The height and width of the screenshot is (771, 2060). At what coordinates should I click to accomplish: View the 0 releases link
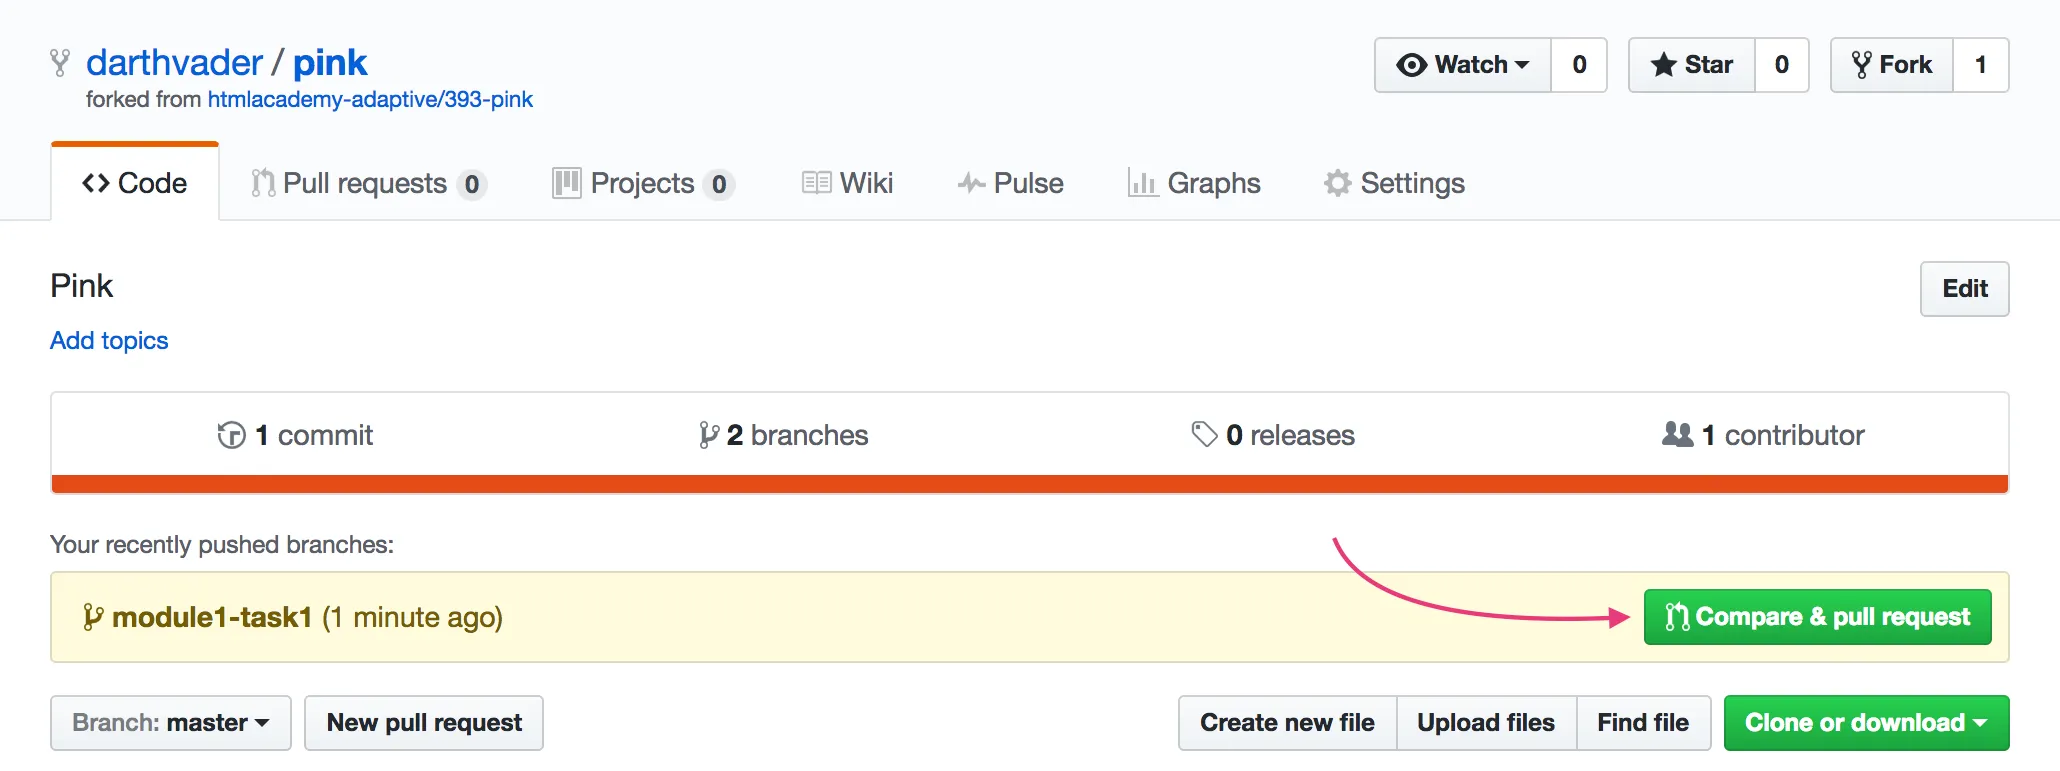point(1273,435)
